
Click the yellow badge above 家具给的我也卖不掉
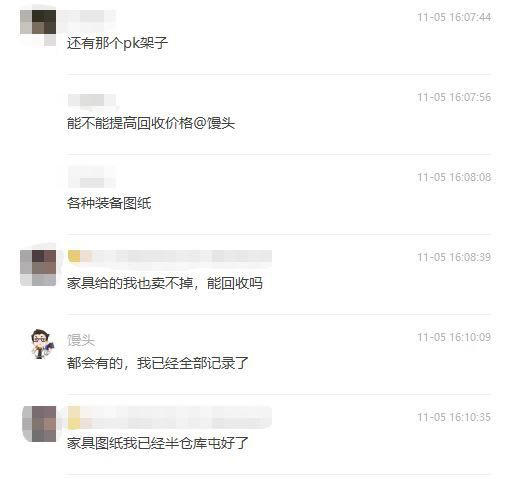click(x=74, y=256)
